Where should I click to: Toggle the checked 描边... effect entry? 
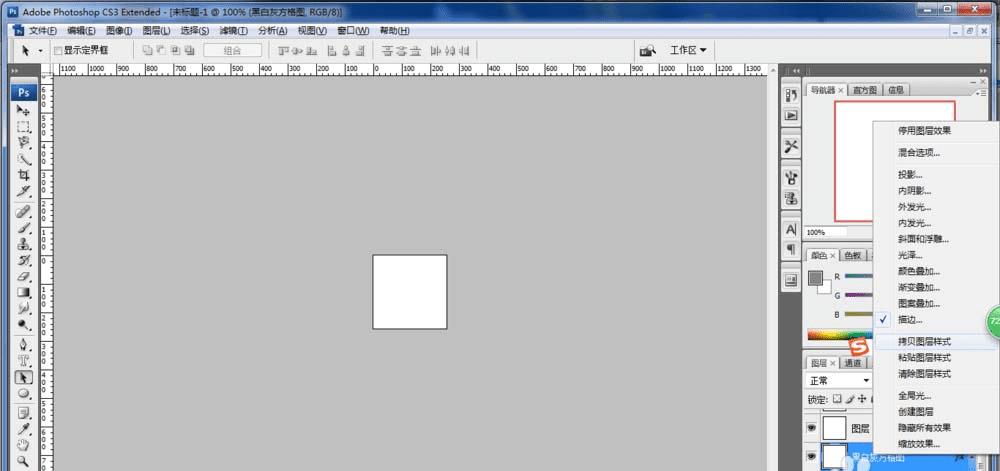[x=935, y=319]
